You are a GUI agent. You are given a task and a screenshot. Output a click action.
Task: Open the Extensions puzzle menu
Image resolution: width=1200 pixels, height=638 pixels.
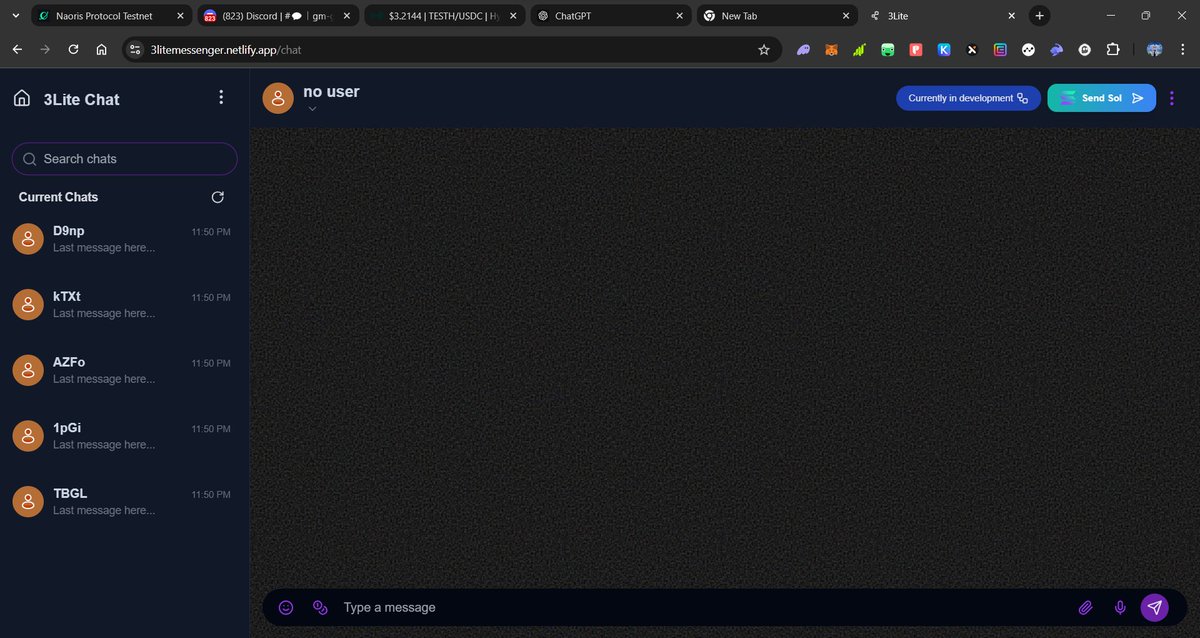click(x=1113, y=50)
